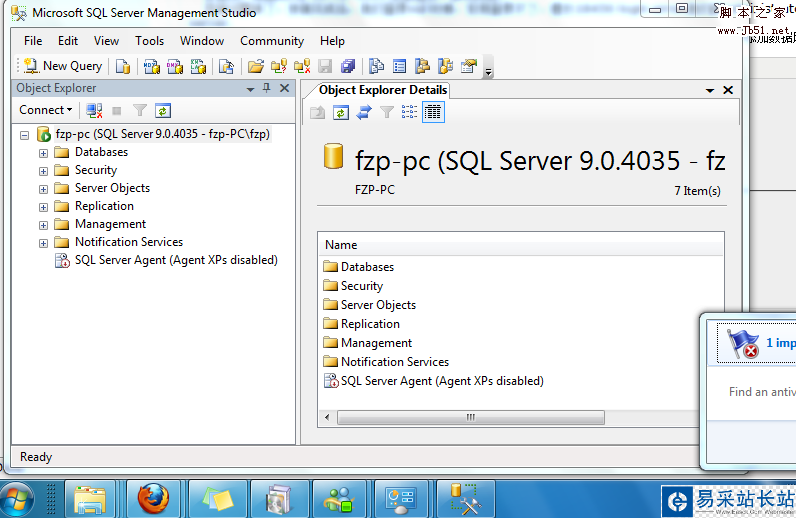Open a new Database Engine Query
The image size is (796, 518).
click(x=123, y=66)
